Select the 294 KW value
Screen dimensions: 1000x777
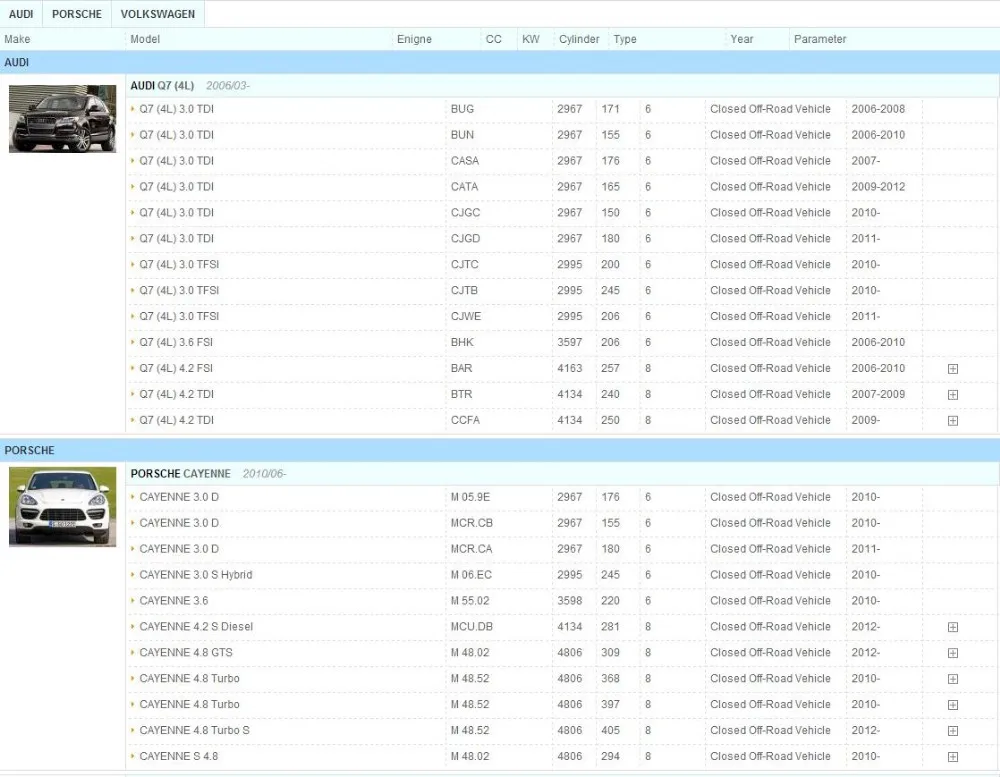(x=610, y=756)
